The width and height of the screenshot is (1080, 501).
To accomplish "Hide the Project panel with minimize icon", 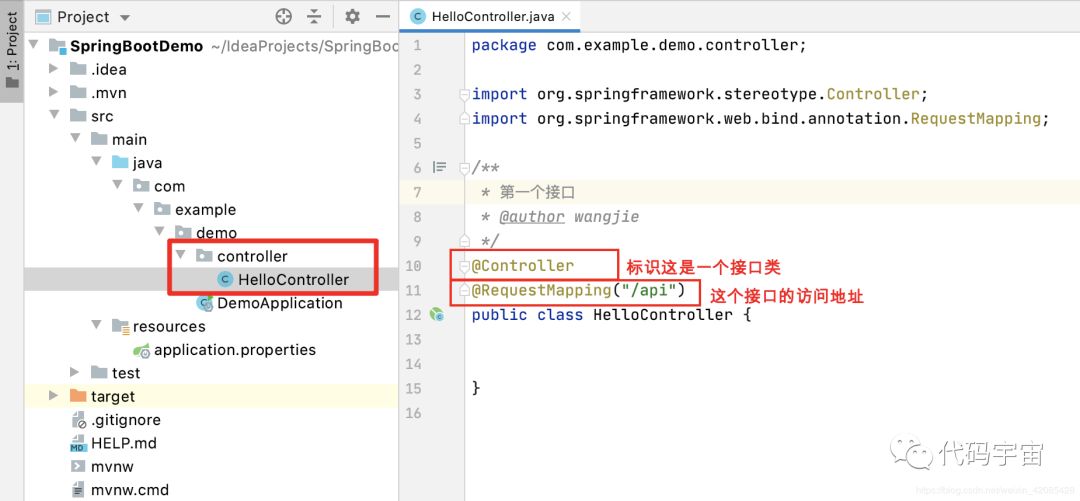I will (383, 17).
